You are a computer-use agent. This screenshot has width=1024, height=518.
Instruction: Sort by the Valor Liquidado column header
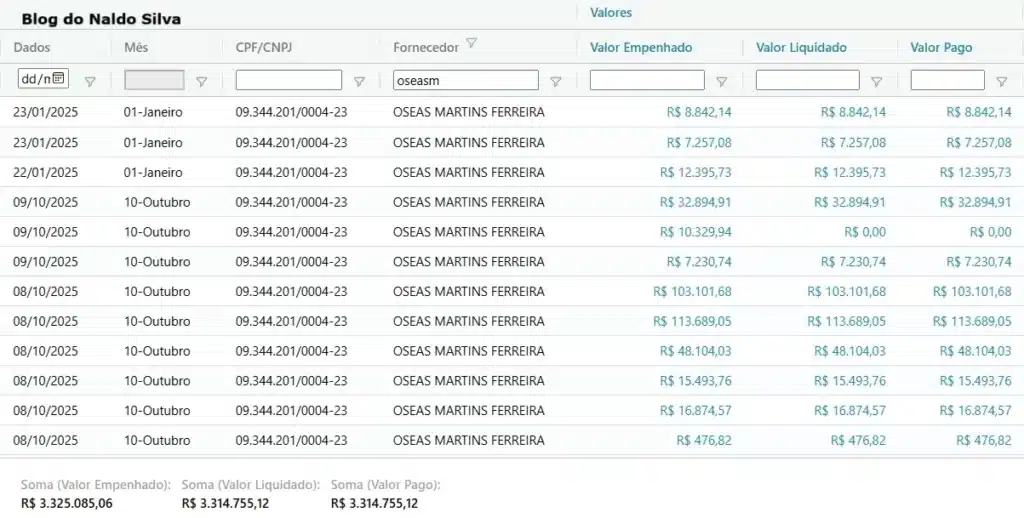pos(801,48)
